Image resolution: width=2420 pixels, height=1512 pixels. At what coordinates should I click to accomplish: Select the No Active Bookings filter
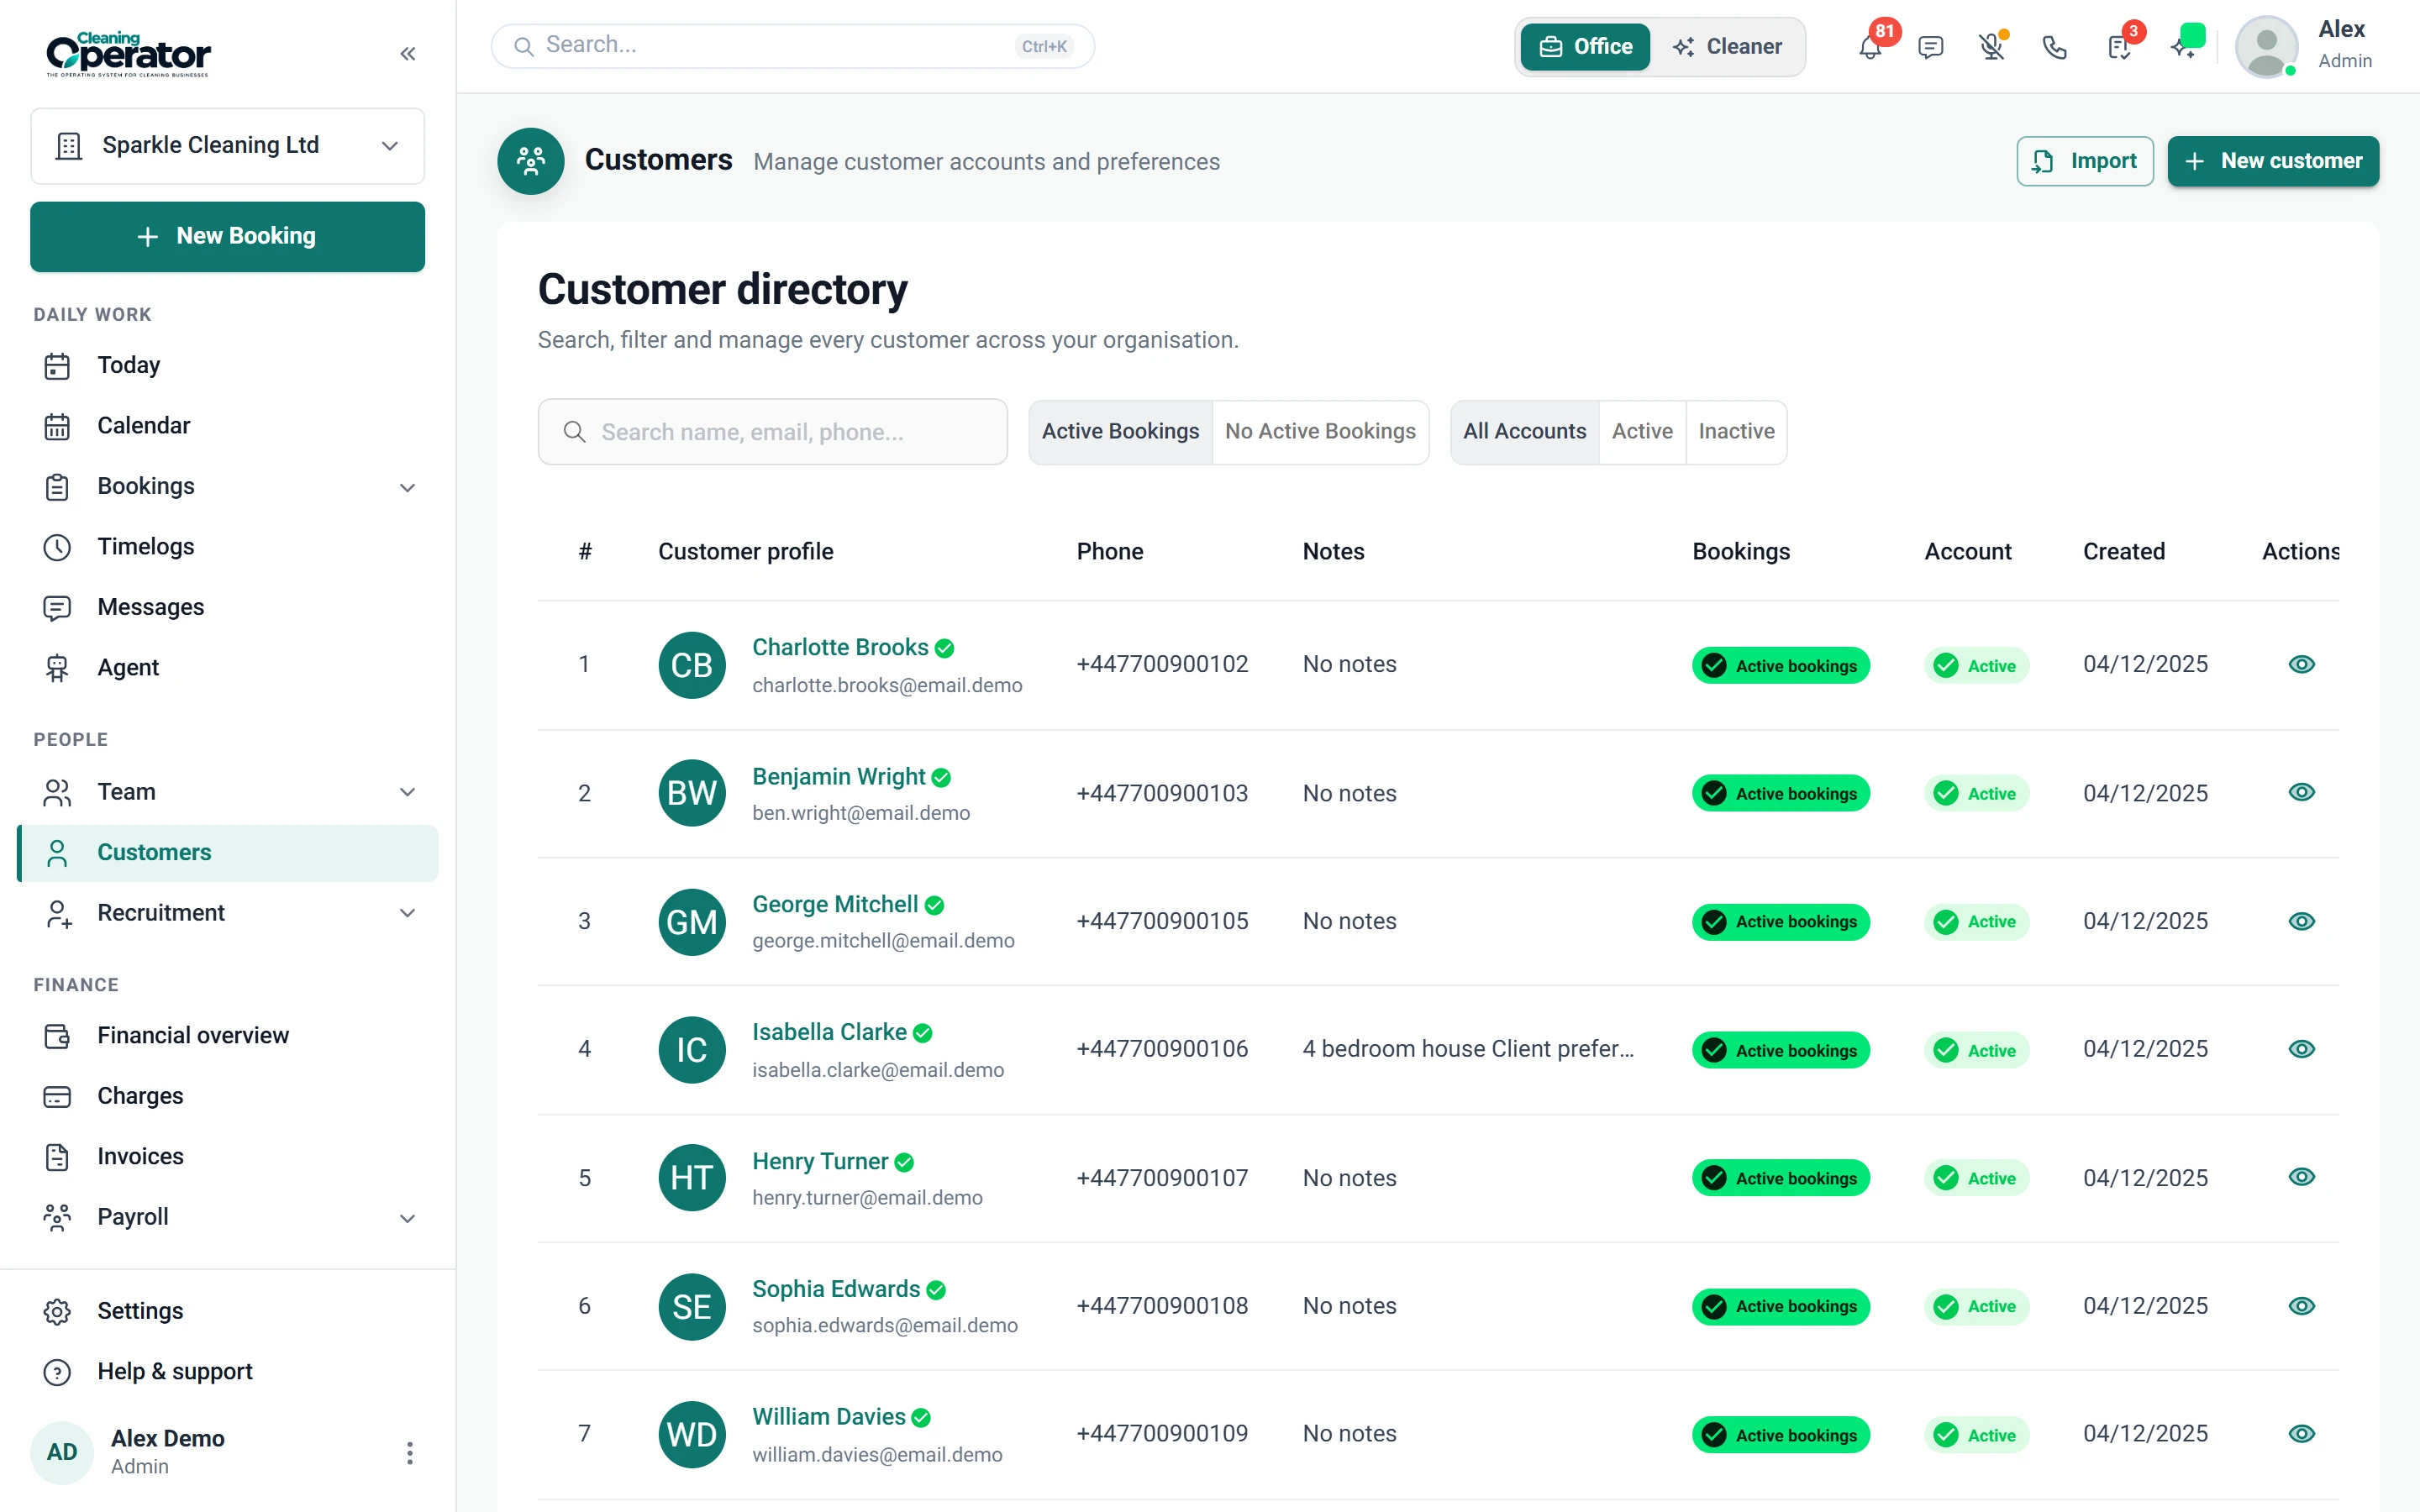click(1320, 432)
